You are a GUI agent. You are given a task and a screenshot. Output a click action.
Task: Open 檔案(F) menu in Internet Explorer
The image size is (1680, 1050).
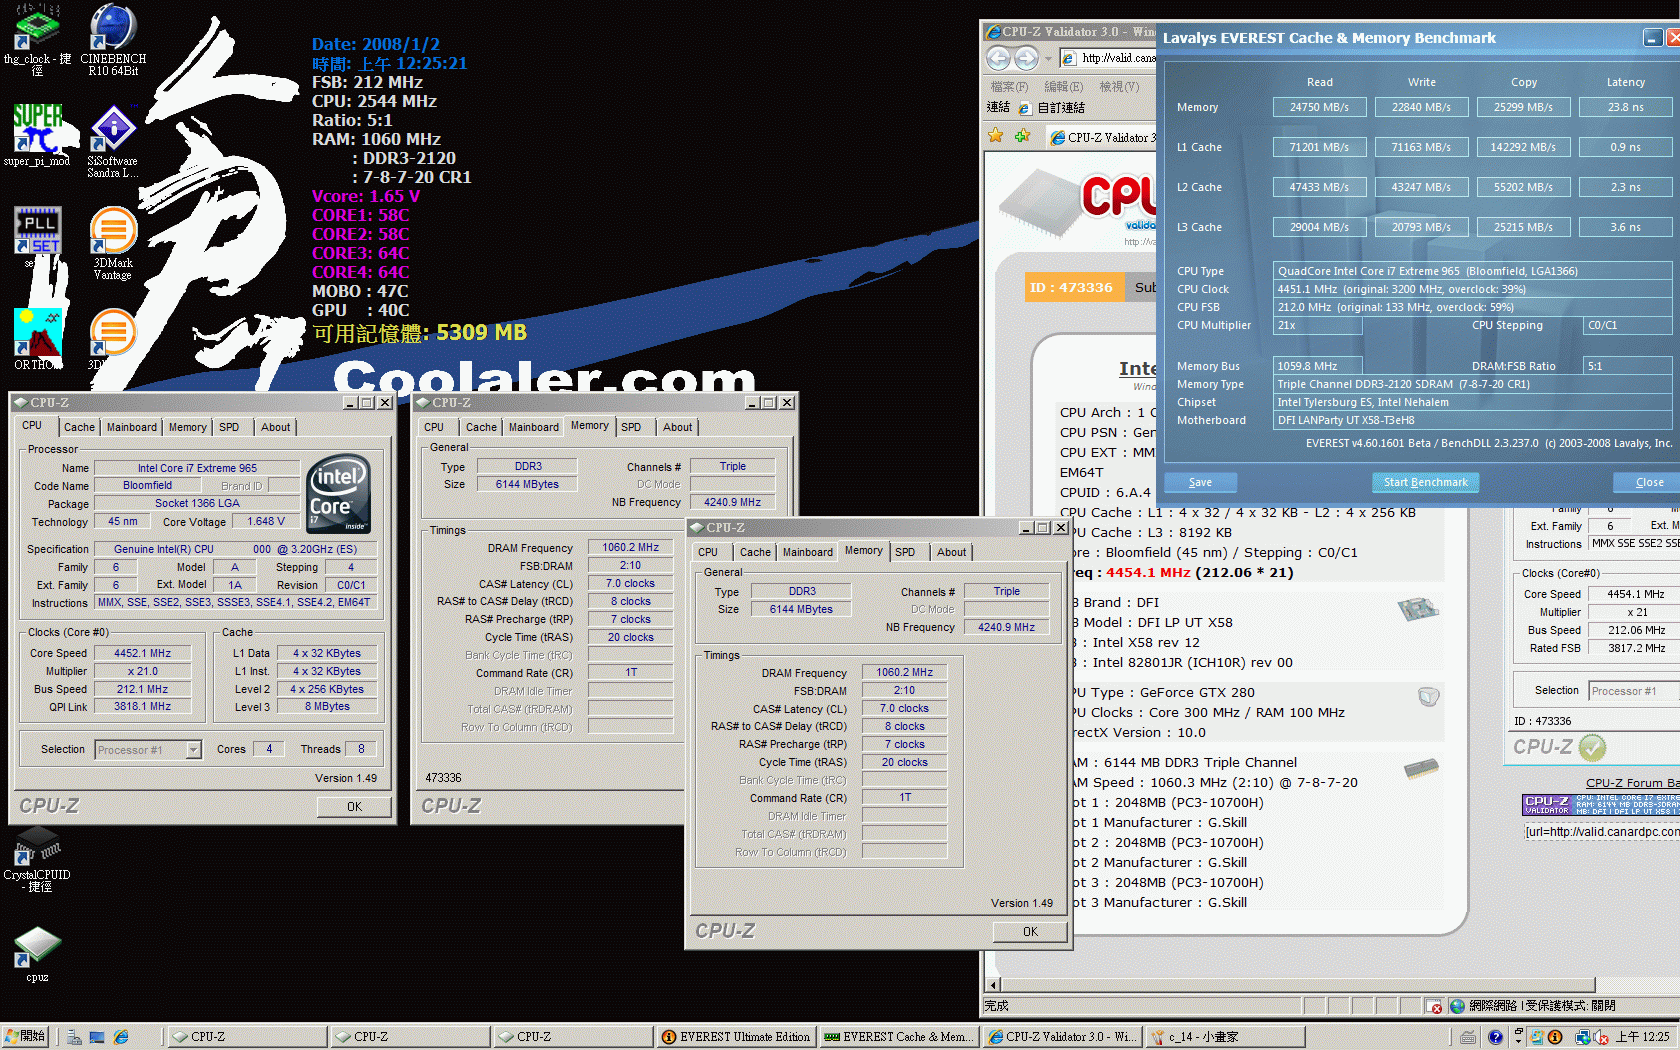pos(1009,87)
